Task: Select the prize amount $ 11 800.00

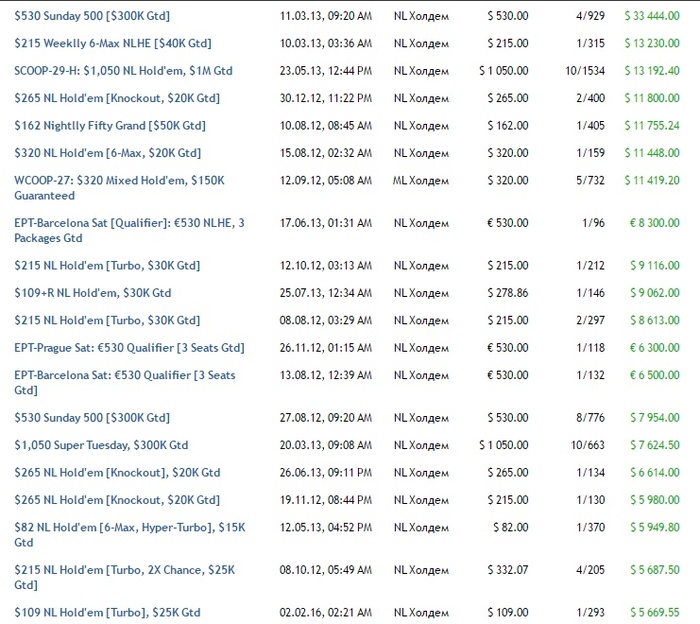Action: coord(652,98)
